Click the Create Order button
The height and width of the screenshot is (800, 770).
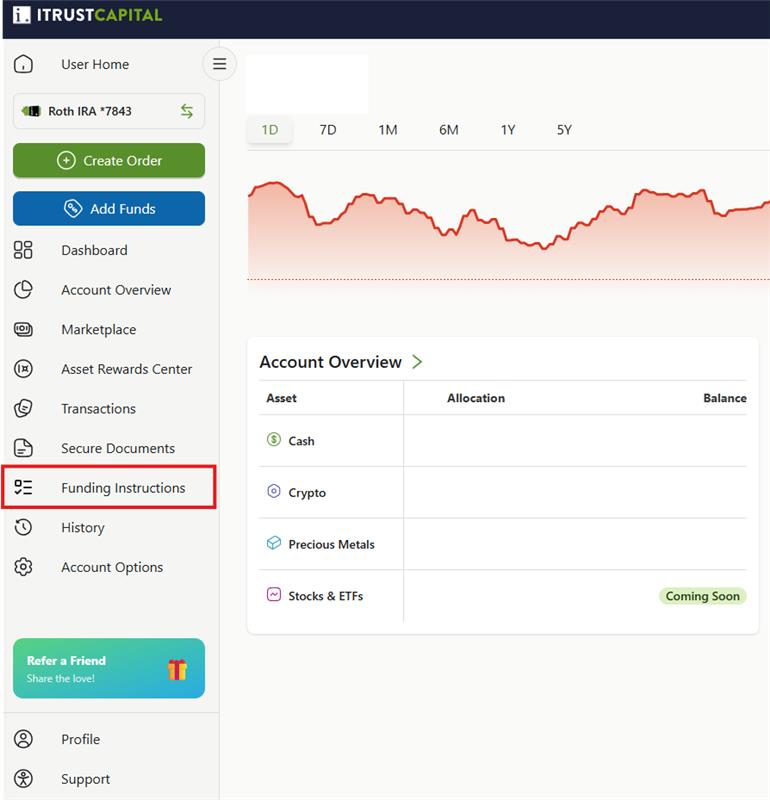pyautogui.click(x=109, y=160)
